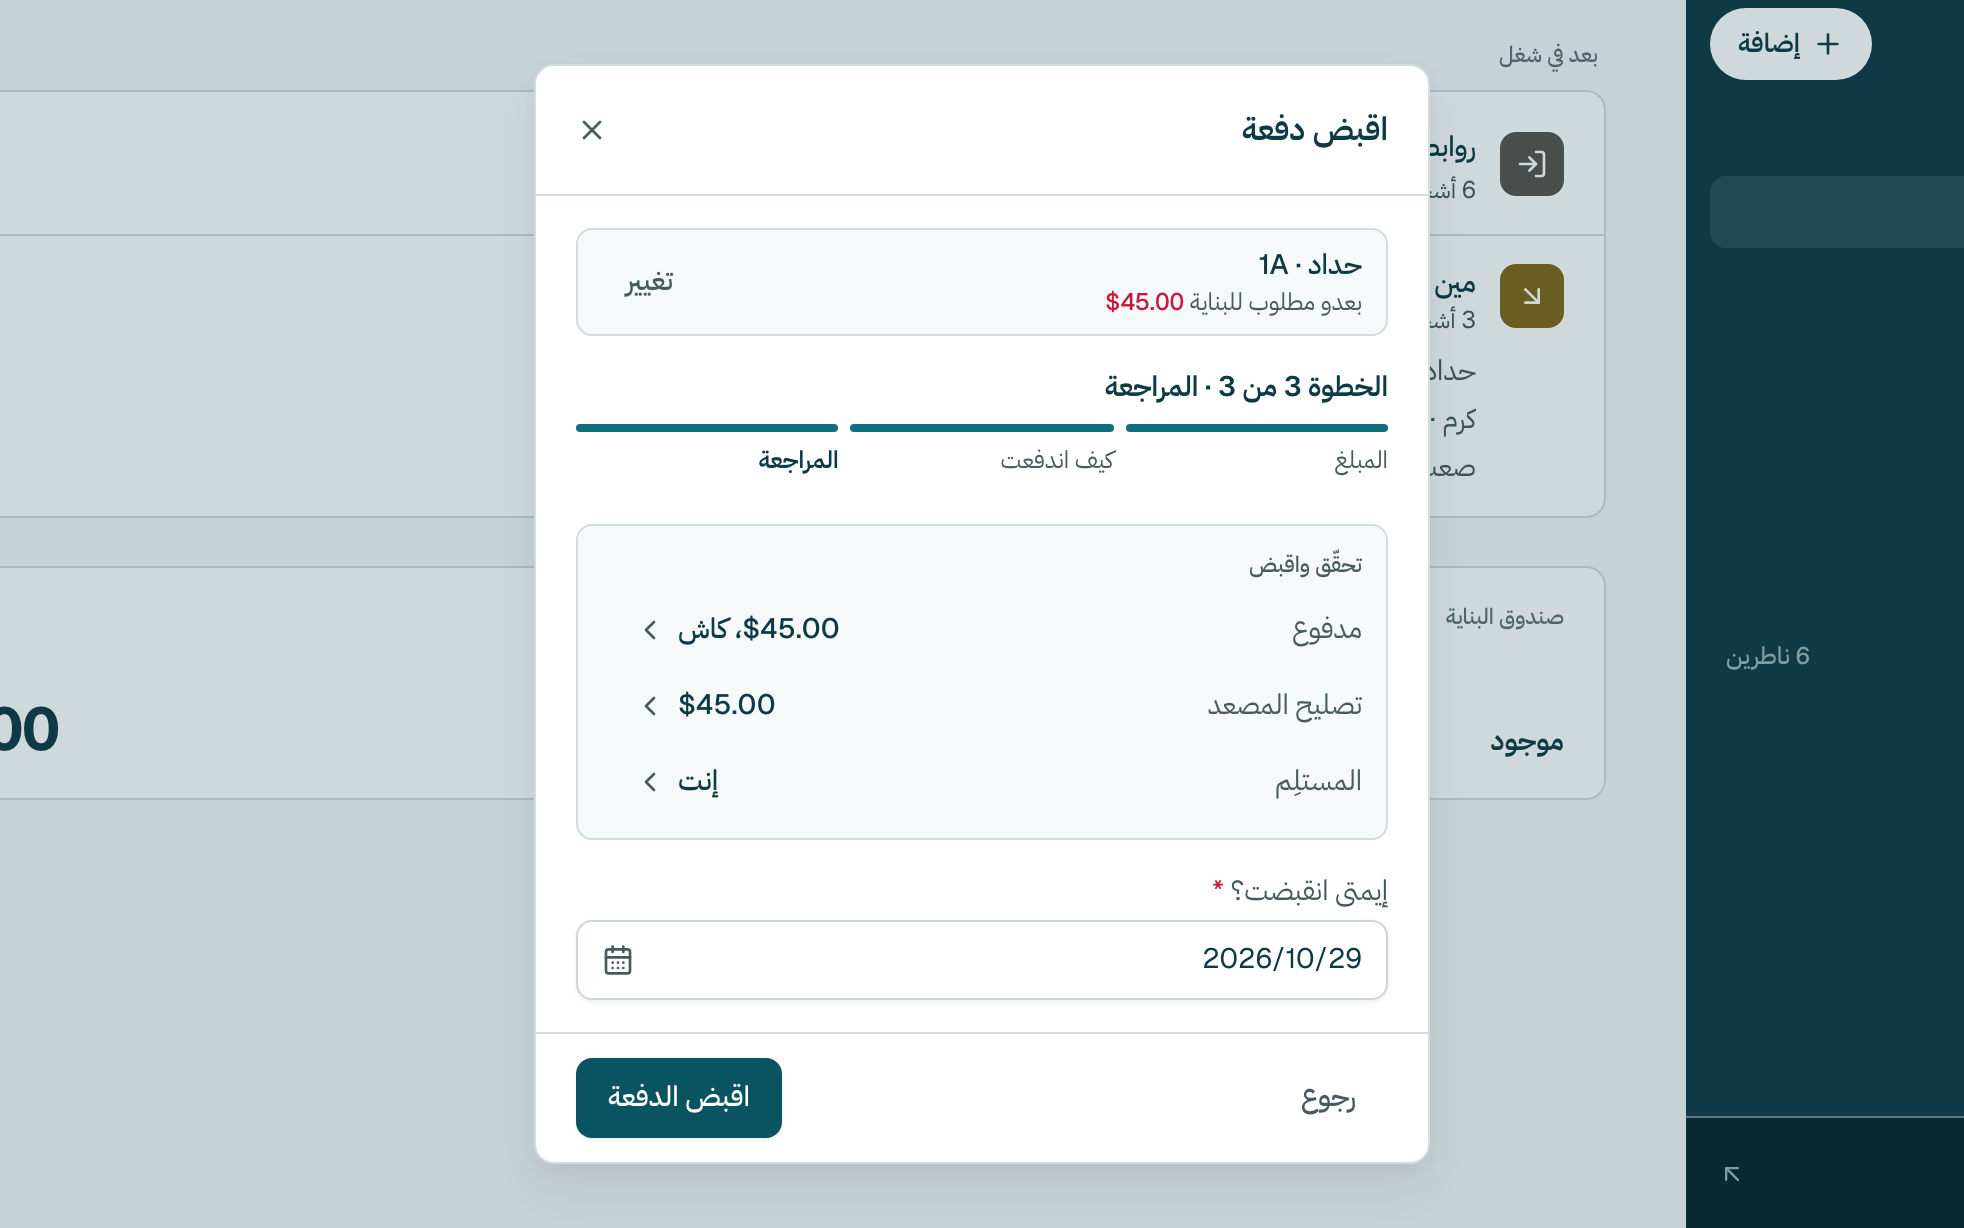Click the صندوق البناية card title
This screenshot has width=1964, height=1228.
1504,617
